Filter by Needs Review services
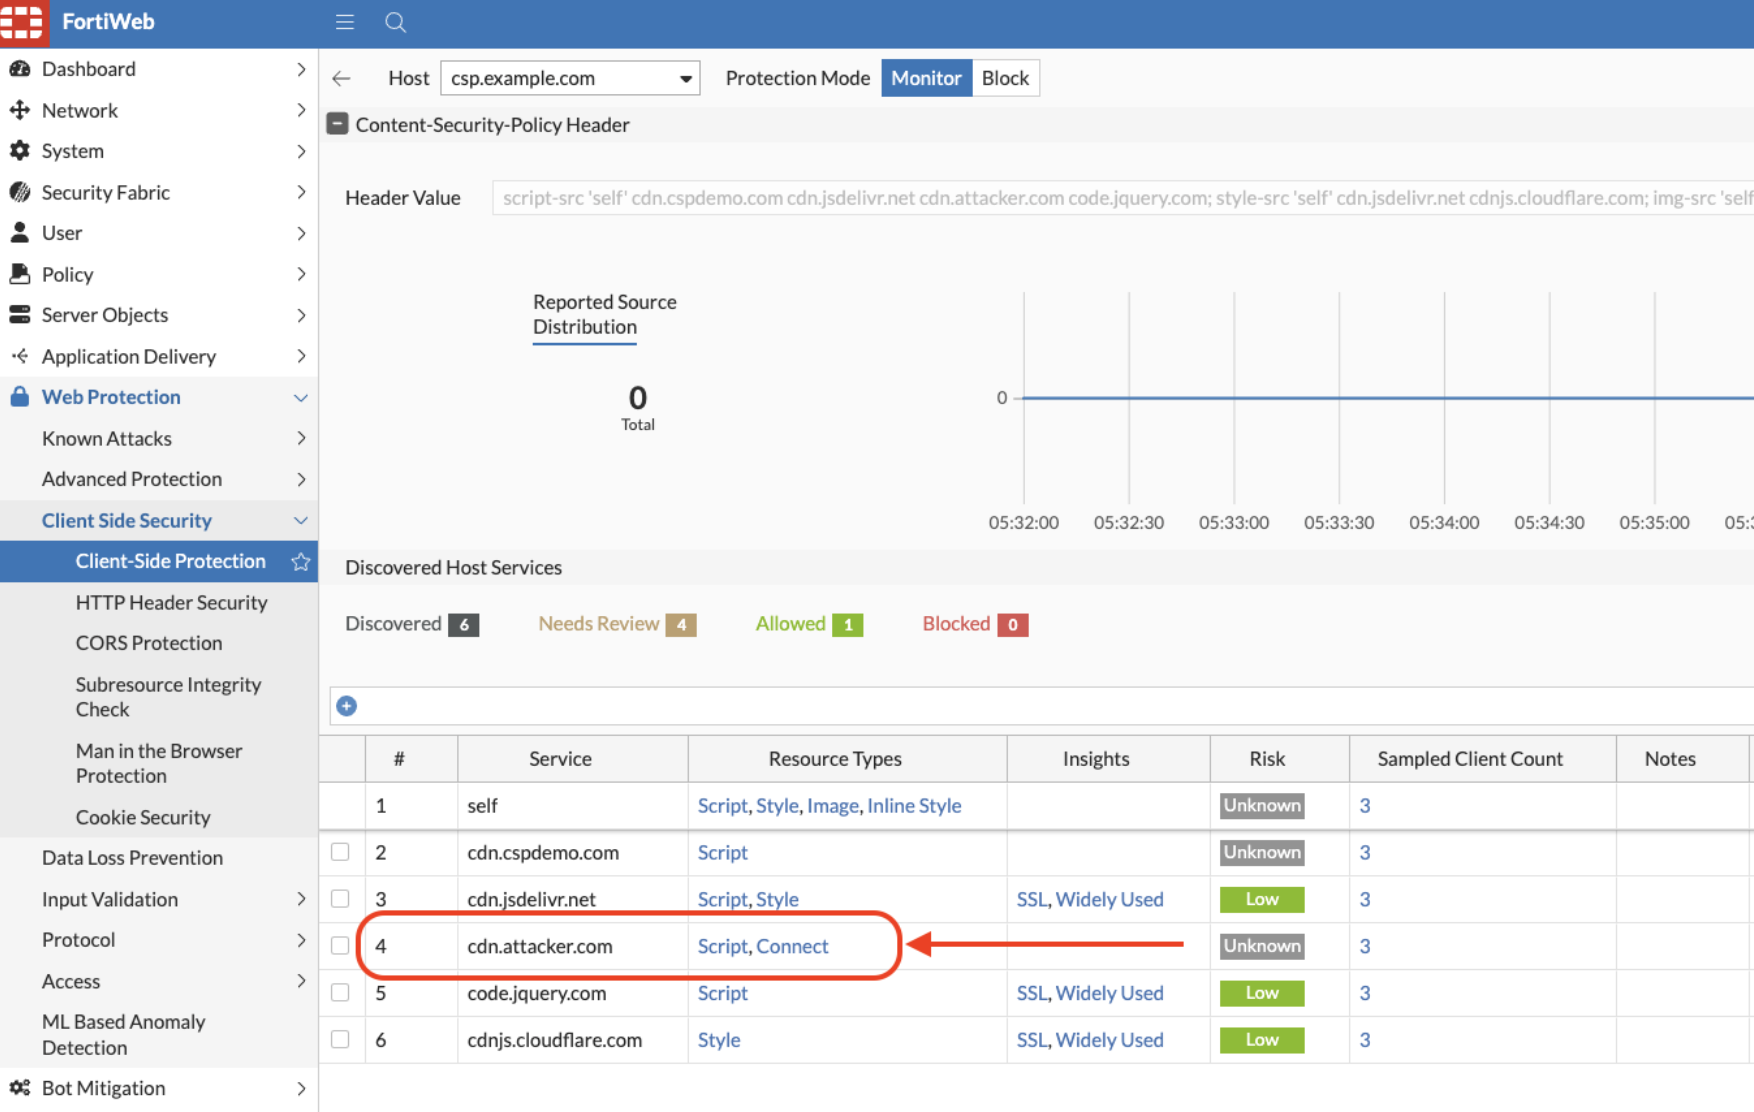The width and height of the screenshot is (1754, 1112). click(617, 624)
